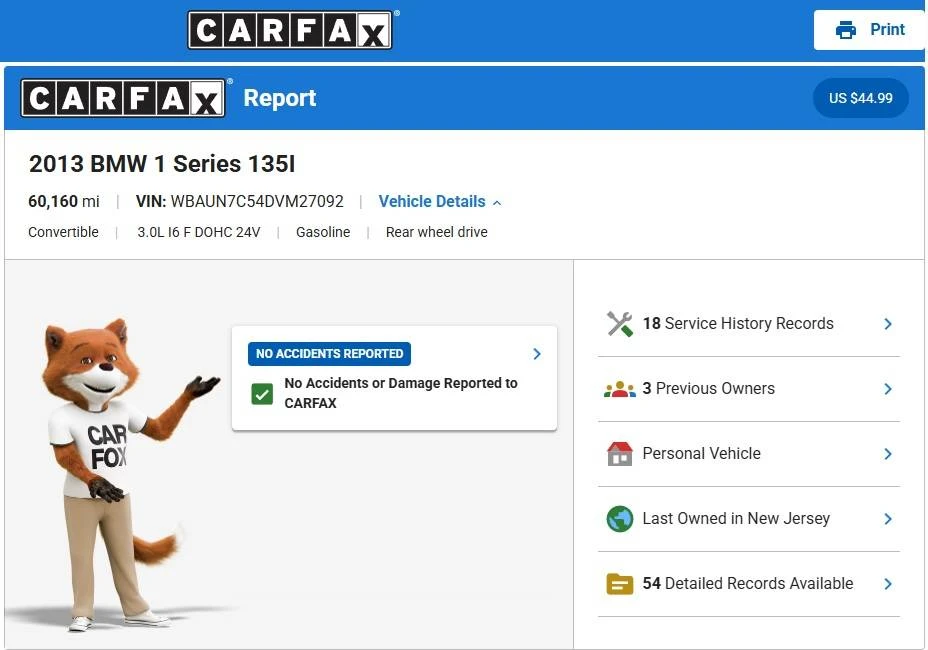The width and height of the screenshot is (928, 650).
Task: Open No Accidents card chevron arrow
Action: coord(537,354)
